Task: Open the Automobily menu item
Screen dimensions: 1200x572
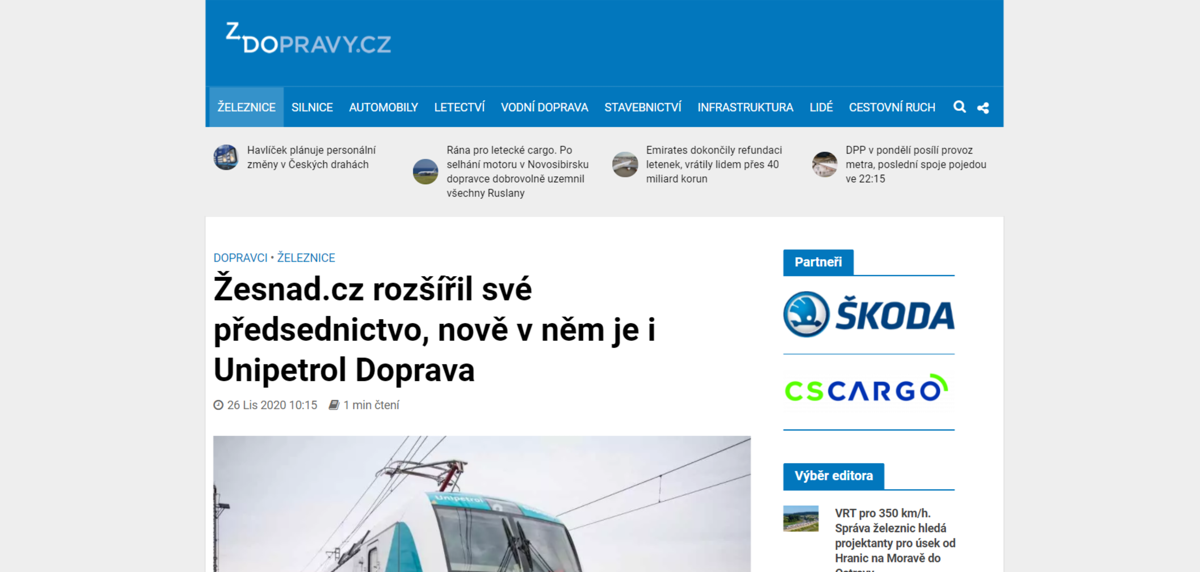Action: click(383, 107)
